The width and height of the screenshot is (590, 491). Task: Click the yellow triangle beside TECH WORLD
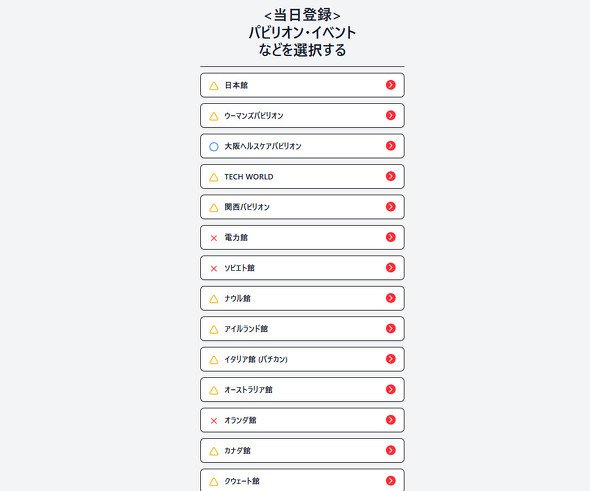[x=214, y=177]
